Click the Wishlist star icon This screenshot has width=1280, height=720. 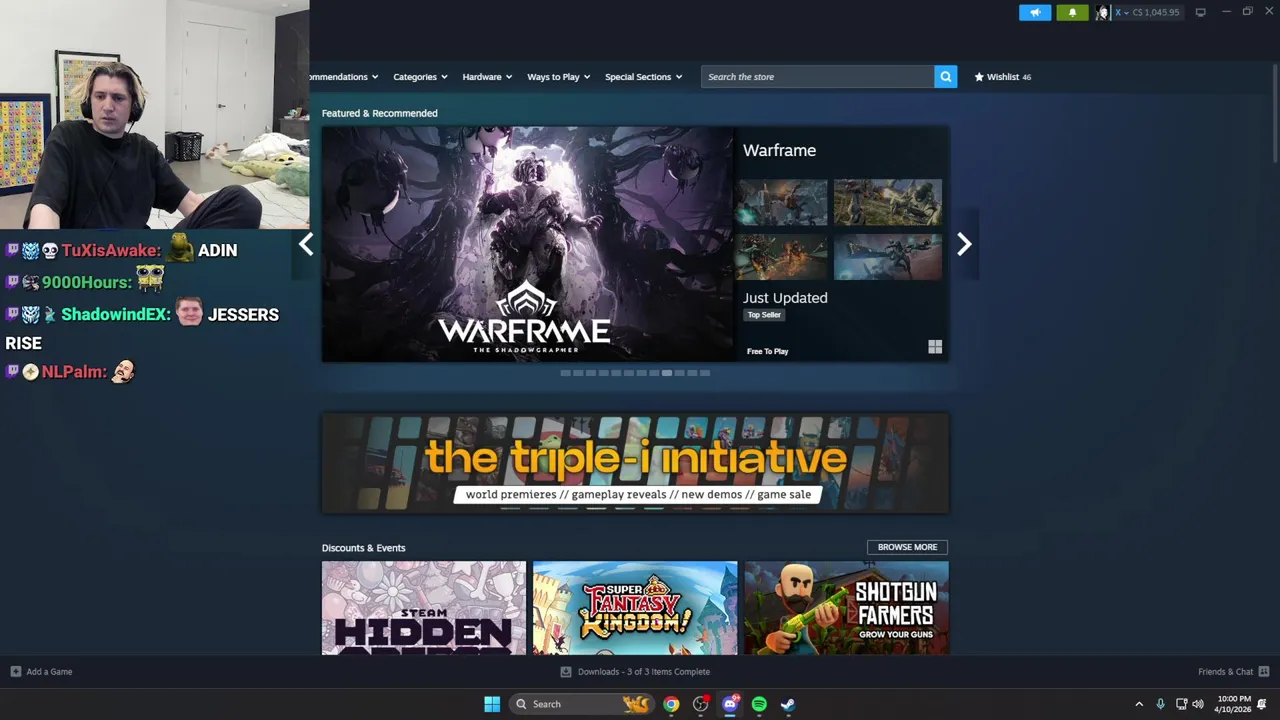point(979,77)
